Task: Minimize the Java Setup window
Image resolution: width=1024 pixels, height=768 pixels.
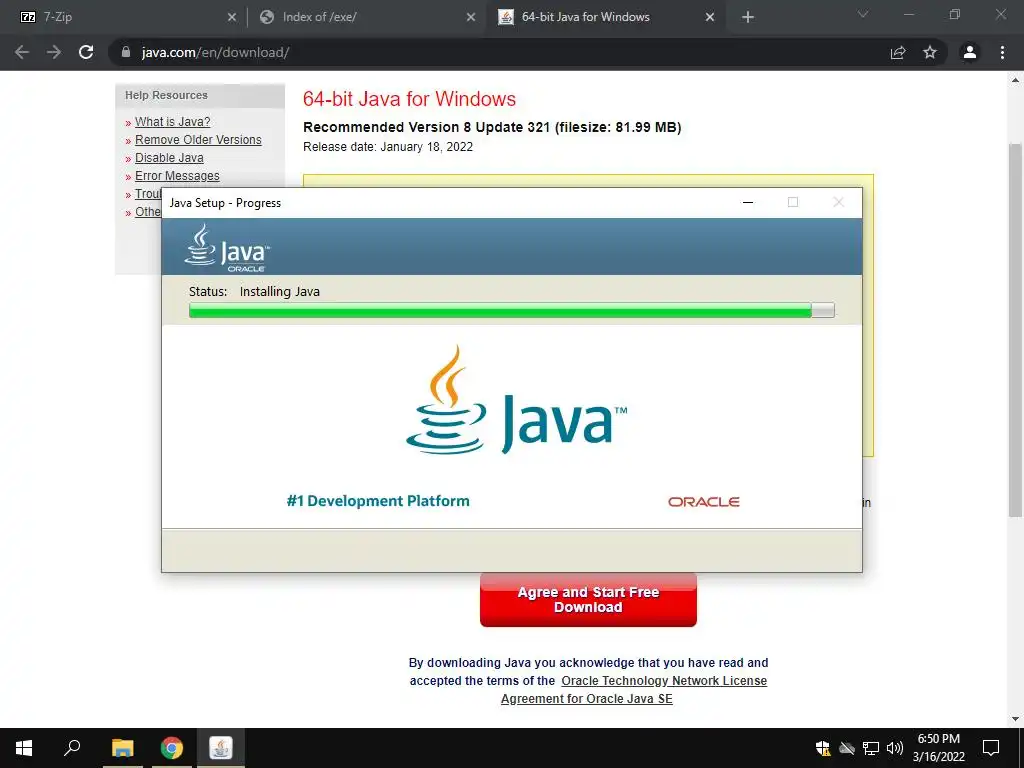Action: pos(748,202)
